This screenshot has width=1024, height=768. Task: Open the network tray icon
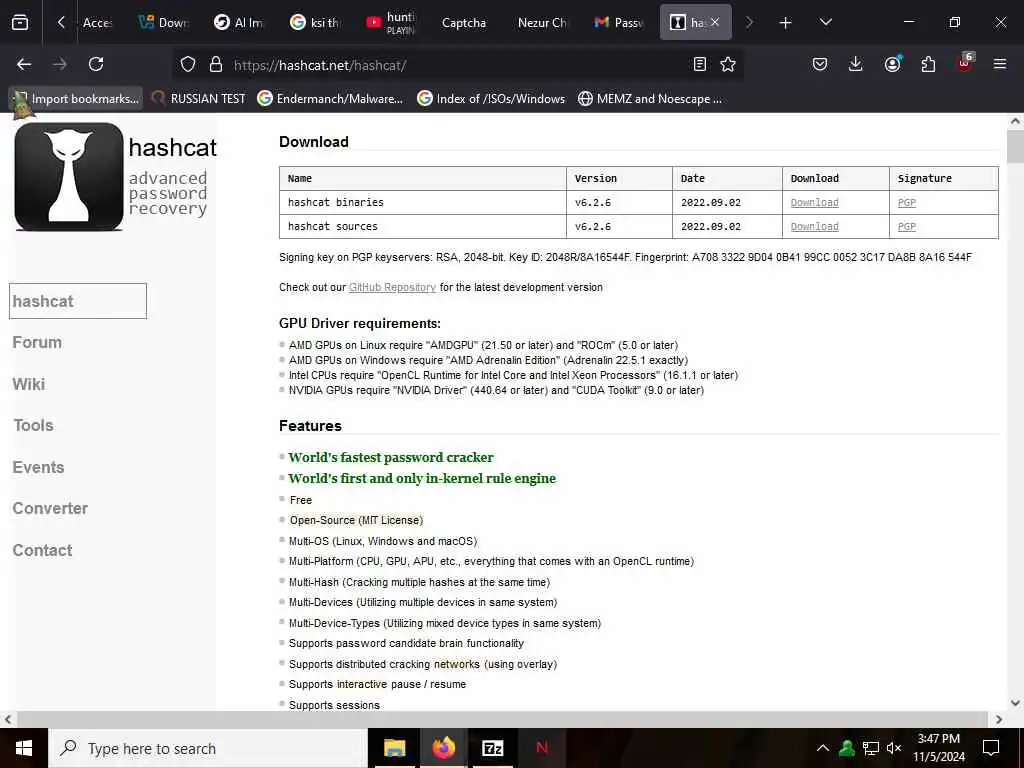(871, 748)
